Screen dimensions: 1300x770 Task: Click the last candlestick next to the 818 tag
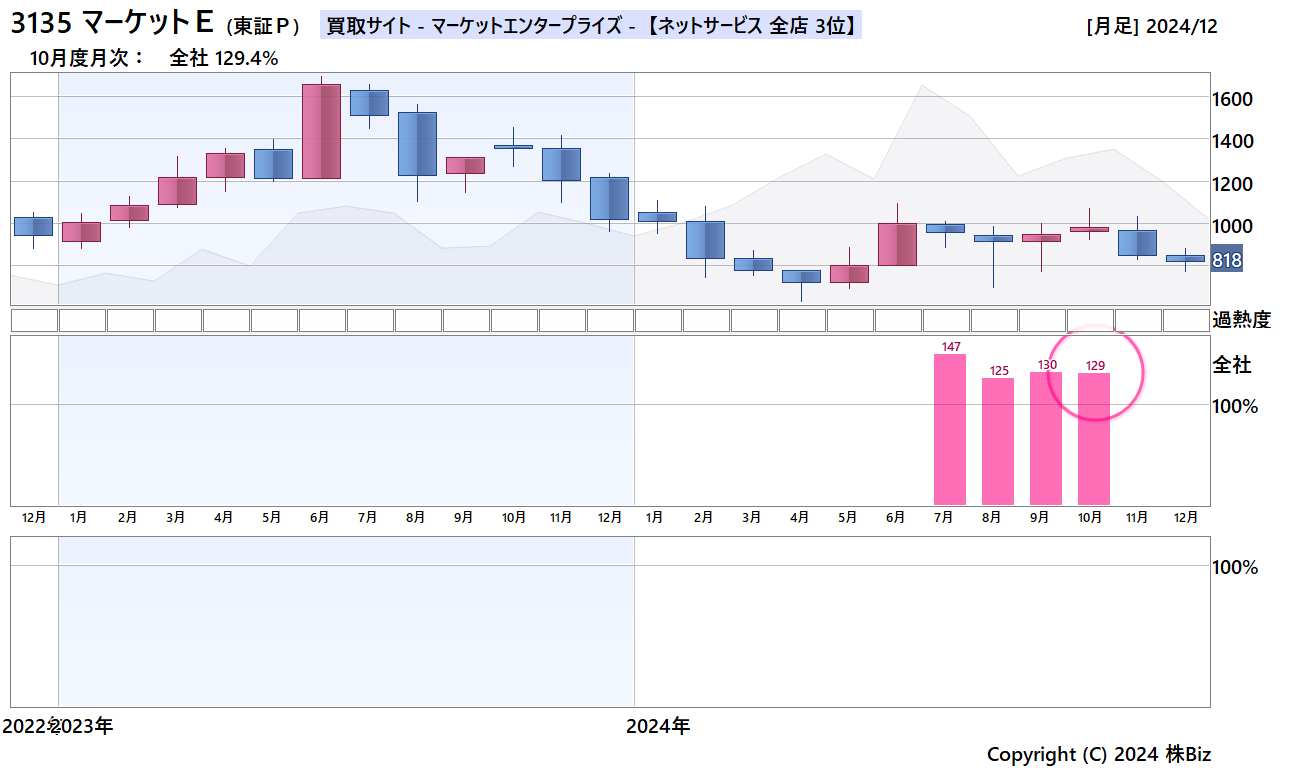click(x=1185, y=258)
